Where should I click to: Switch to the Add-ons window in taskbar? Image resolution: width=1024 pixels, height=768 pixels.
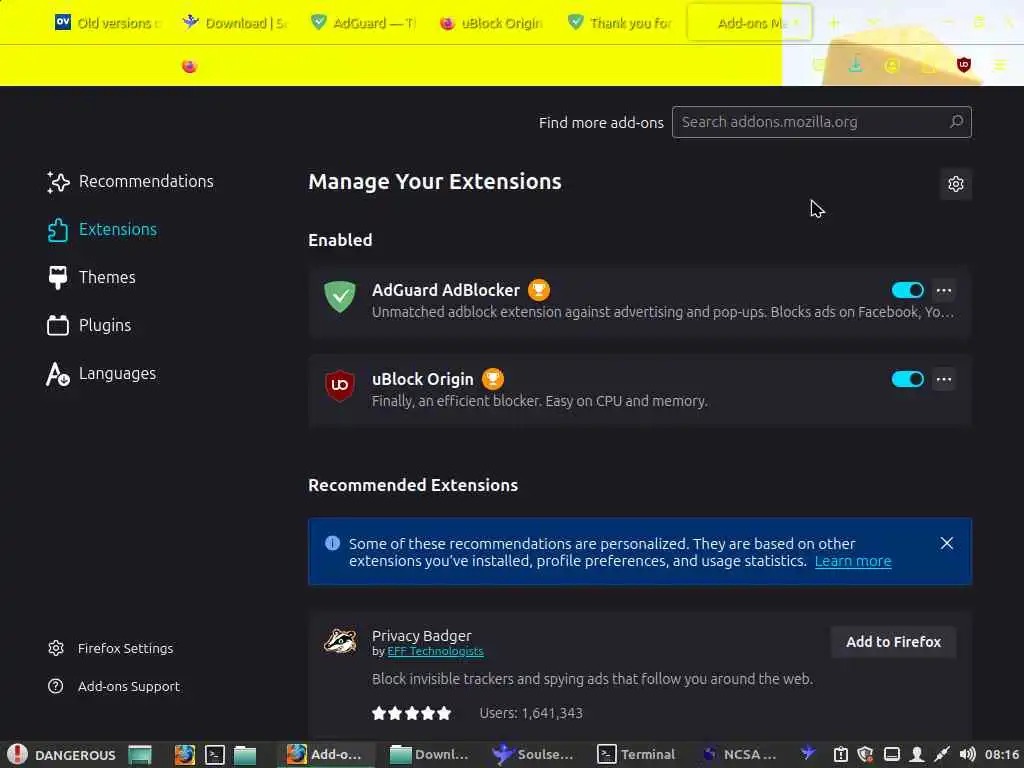tap(325, 754)
